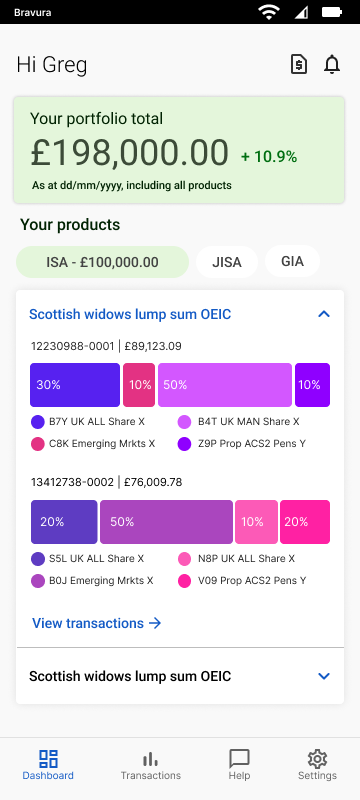This screenshot has height=800, width=360.
Task: Select the 20% V09 Prop ACS2 bar segment
Action: pyautogui.click(x=305, y=522)
